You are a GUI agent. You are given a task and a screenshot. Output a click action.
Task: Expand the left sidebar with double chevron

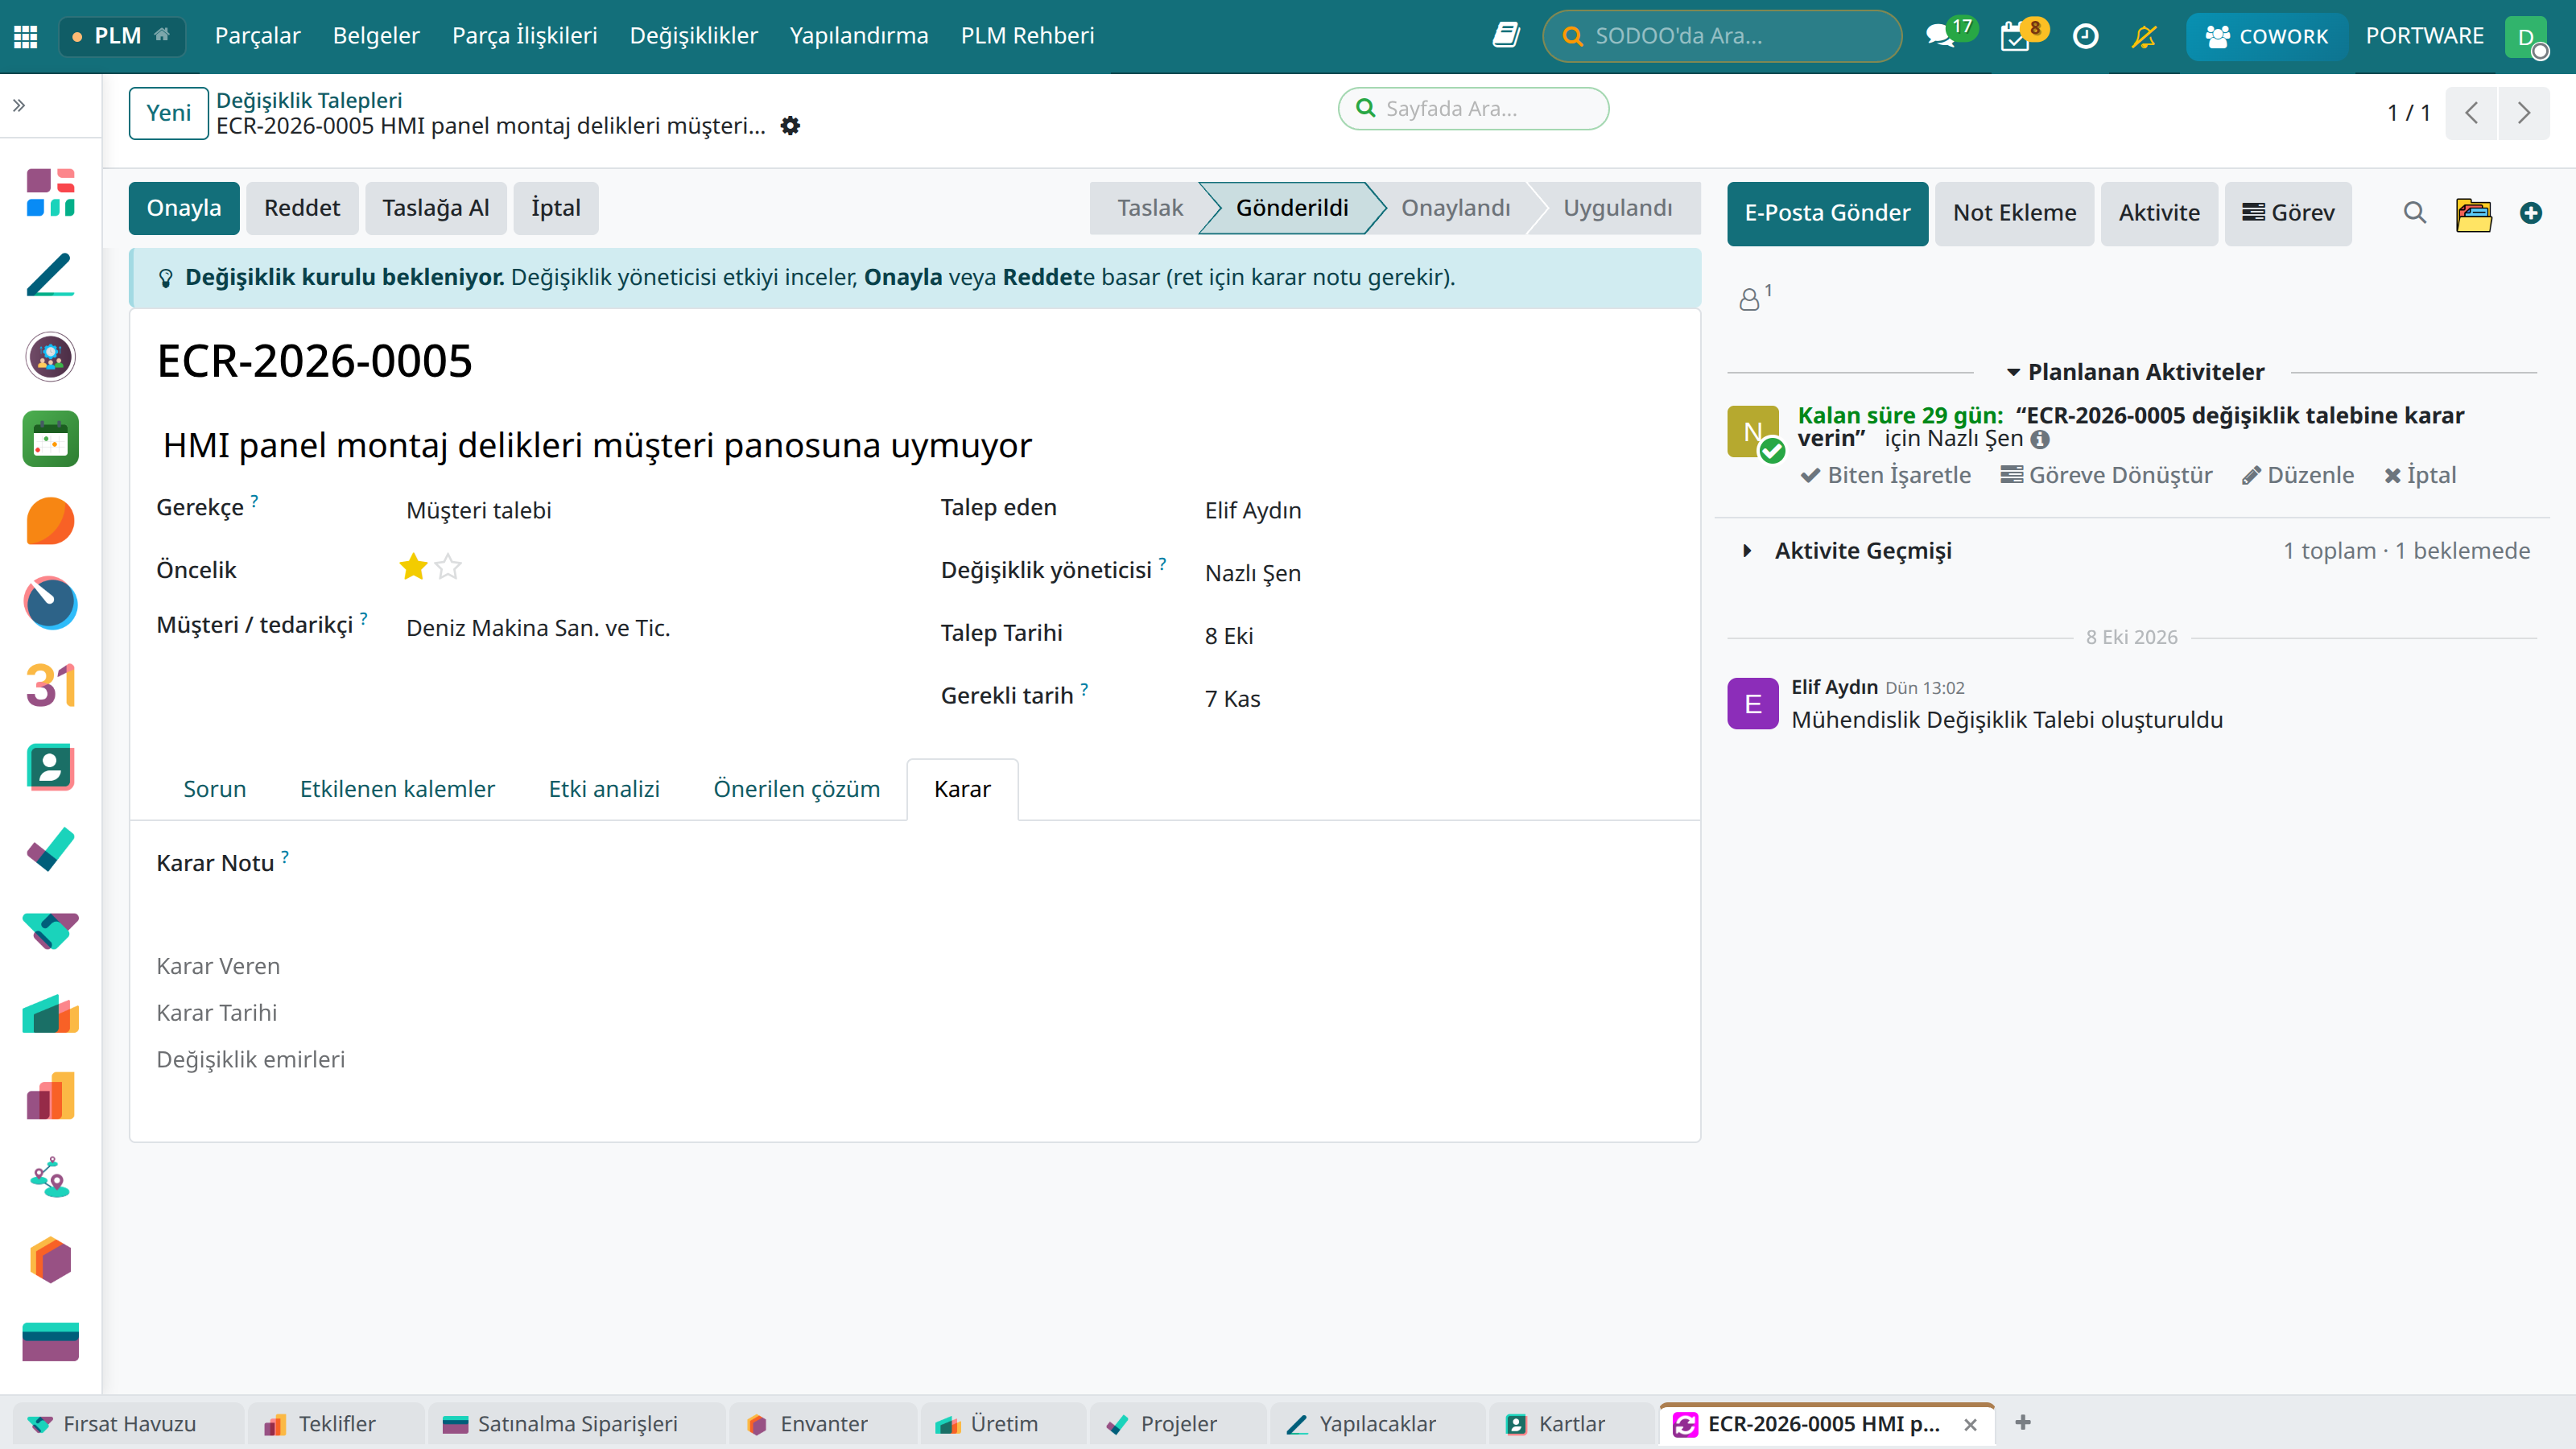19,105
